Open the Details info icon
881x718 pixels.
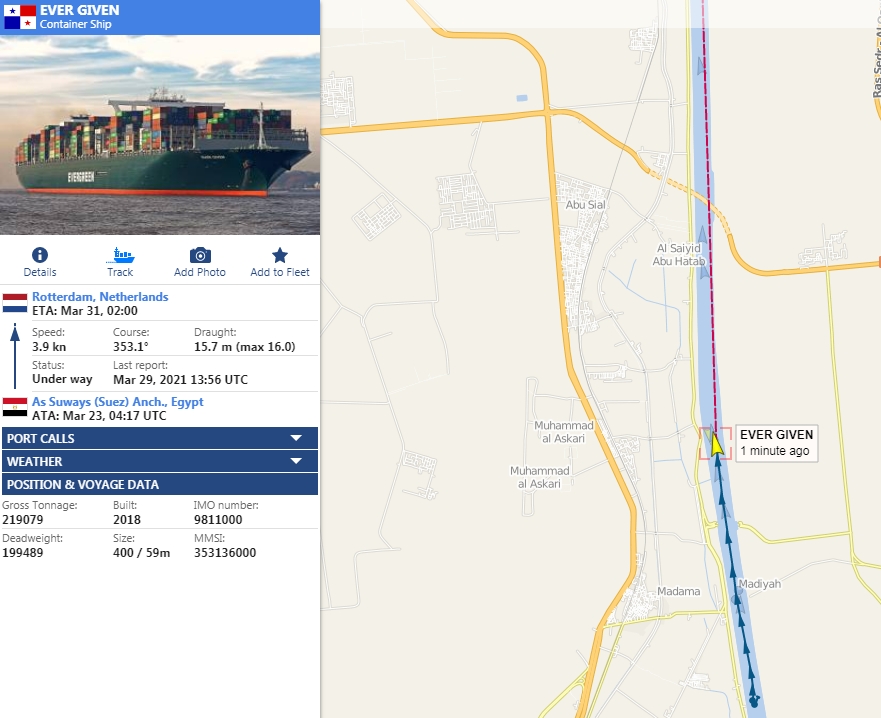coord(40,256)
